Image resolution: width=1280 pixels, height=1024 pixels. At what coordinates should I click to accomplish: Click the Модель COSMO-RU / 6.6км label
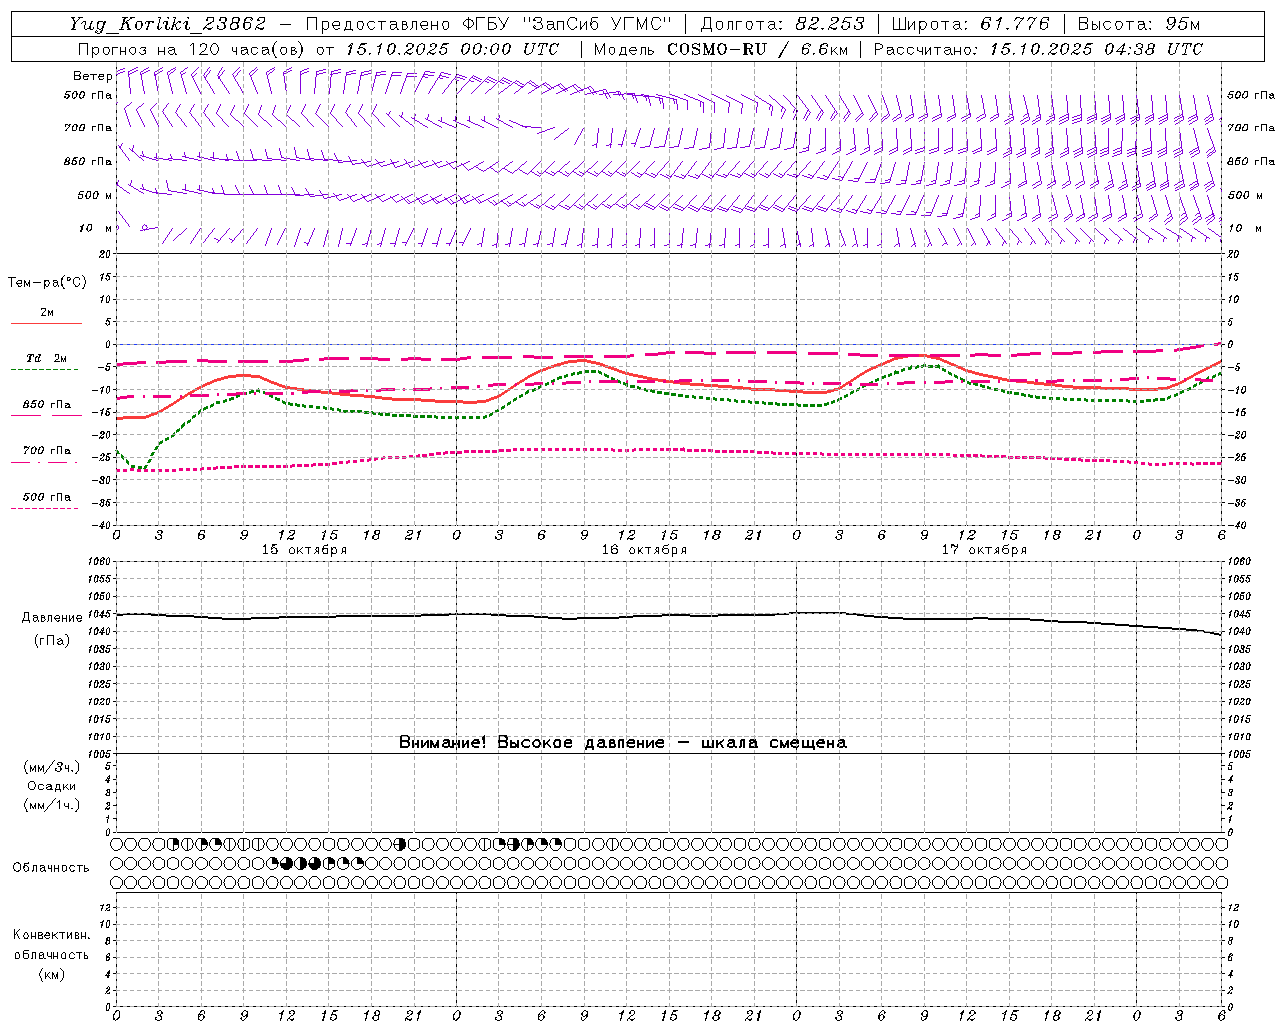click(721, 49)
